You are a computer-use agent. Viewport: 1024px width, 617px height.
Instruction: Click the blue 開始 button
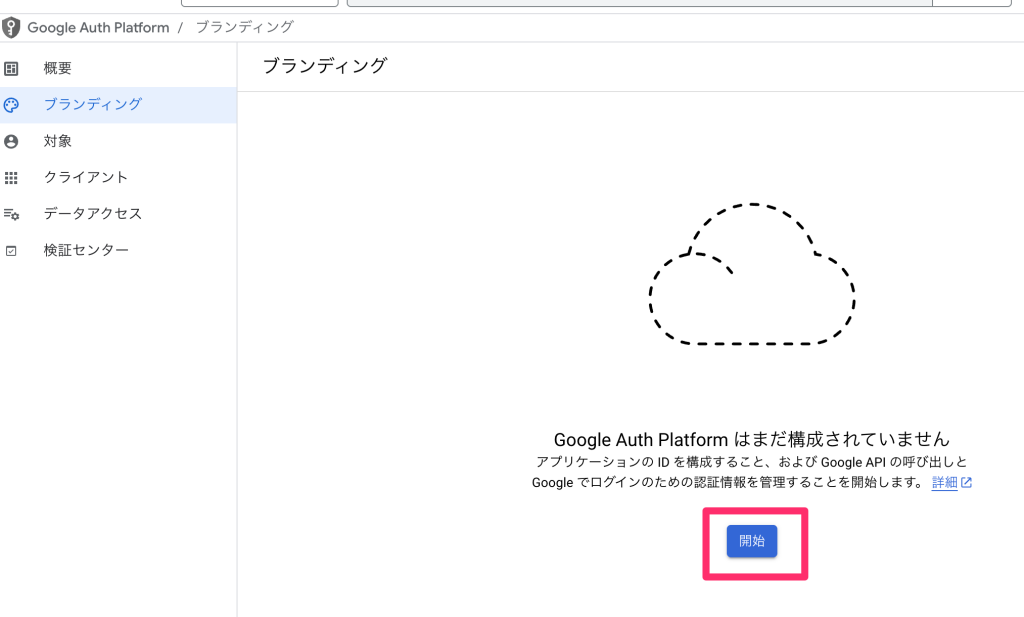(752, 541)
